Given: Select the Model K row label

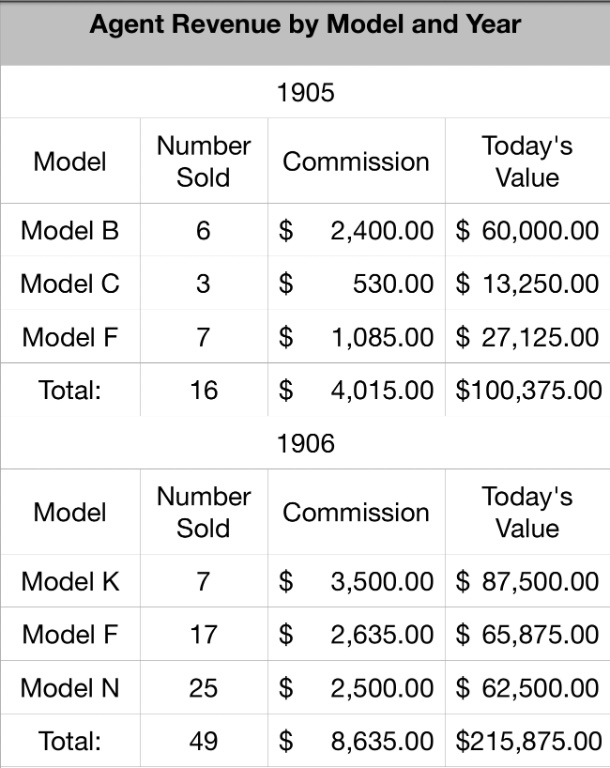Looking at the screenshot, I should [x=70, y=581].
